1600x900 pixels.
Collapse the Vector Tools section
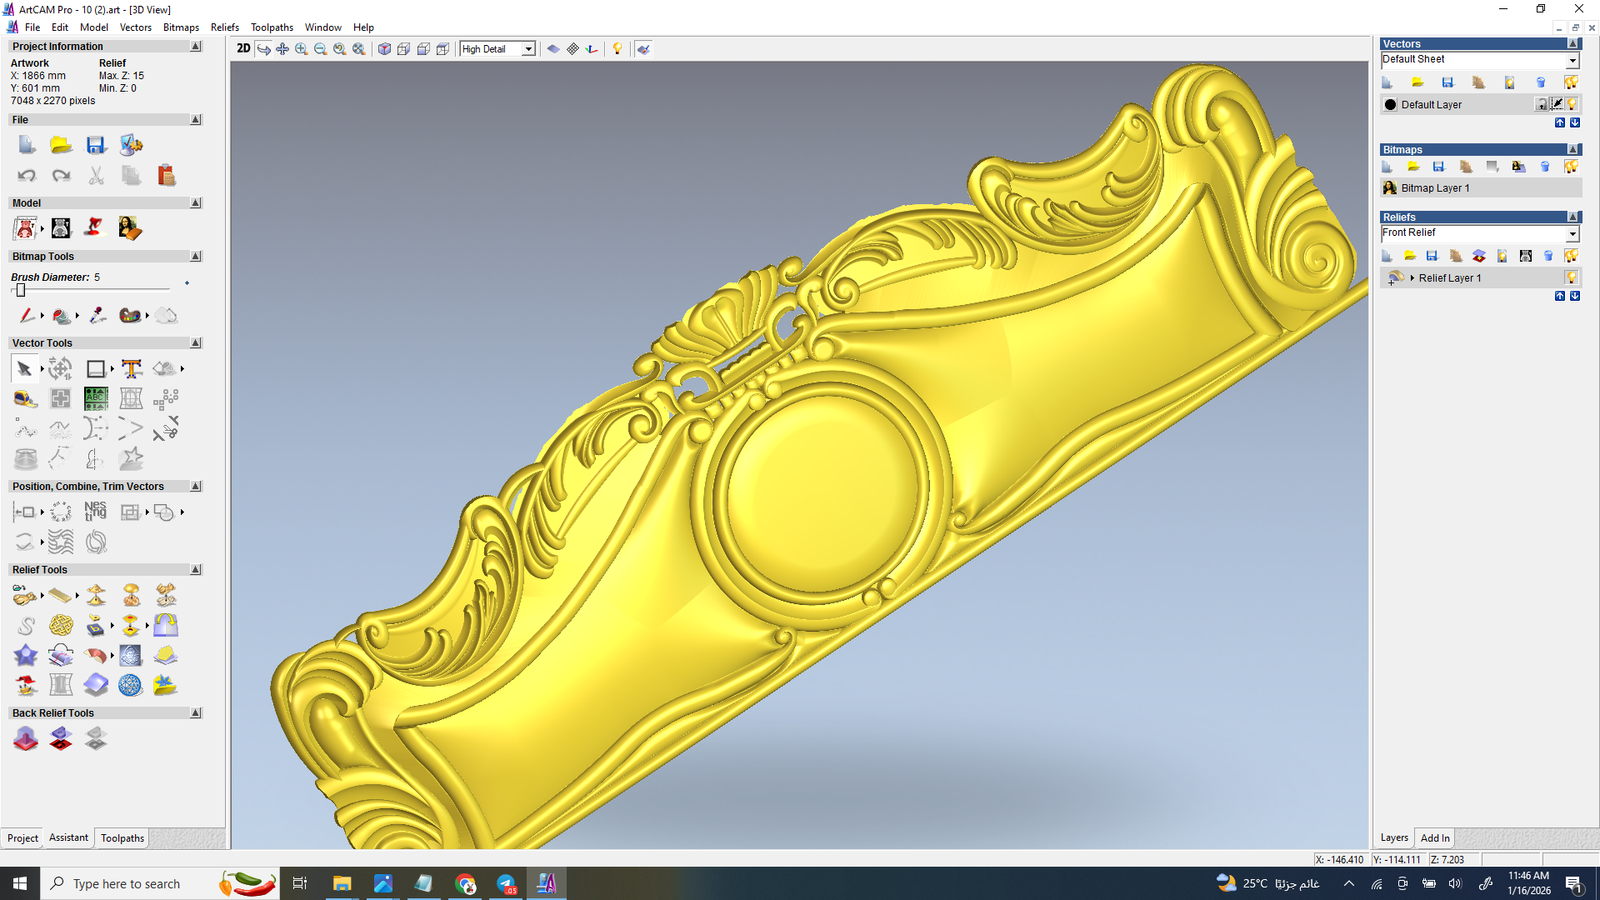pyautogui.click(x=195, y=343)
